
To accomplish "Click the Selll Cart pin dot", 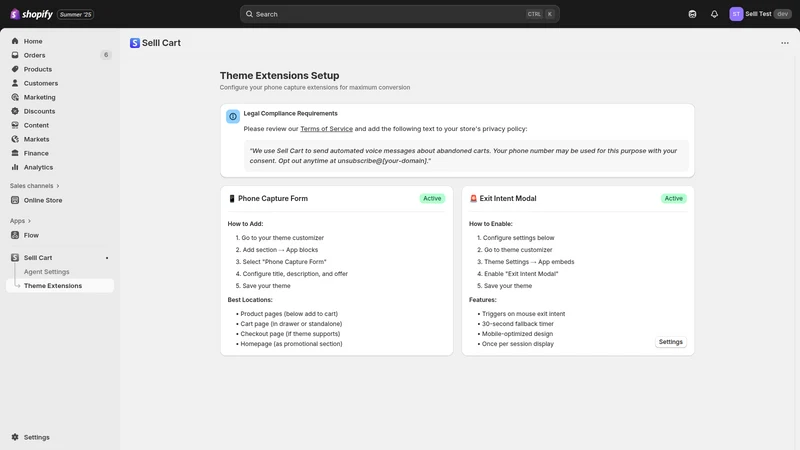I will point(107,258).
